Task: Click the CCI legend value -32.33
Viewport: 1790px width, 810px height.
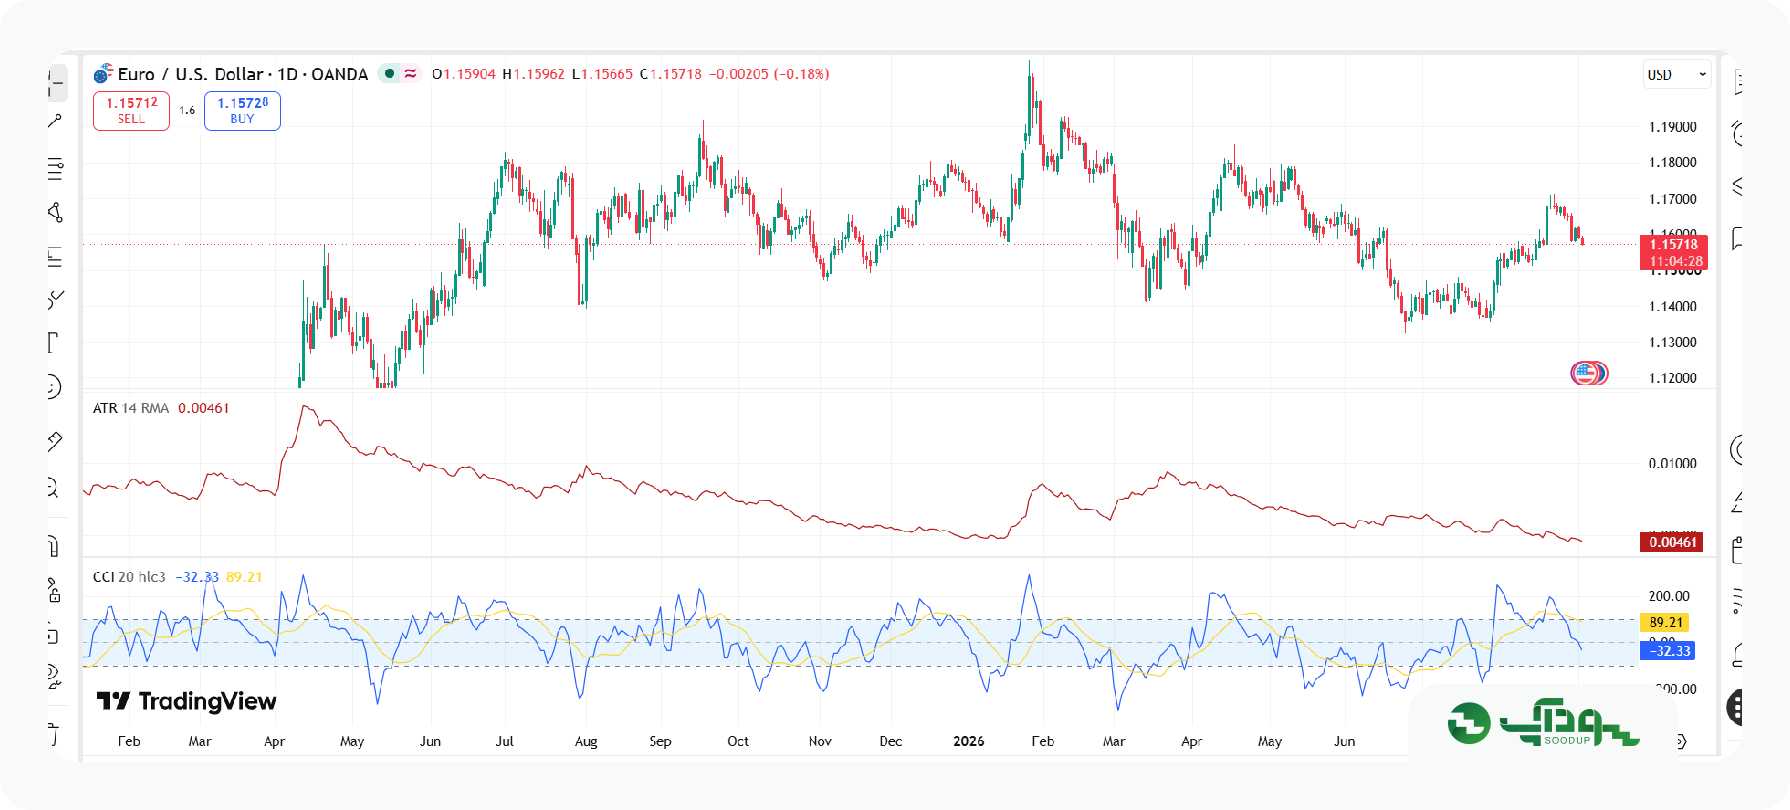Action: click(x=197, y=577)
